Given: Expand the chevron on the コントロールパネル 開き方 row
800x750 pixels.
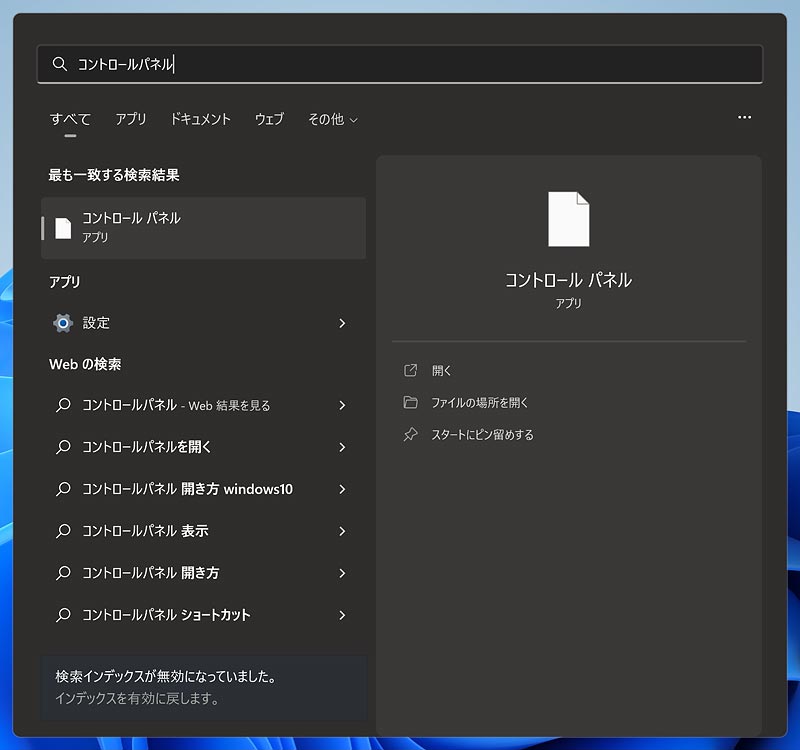Looking at the screenshot, I should click(342, 573).
